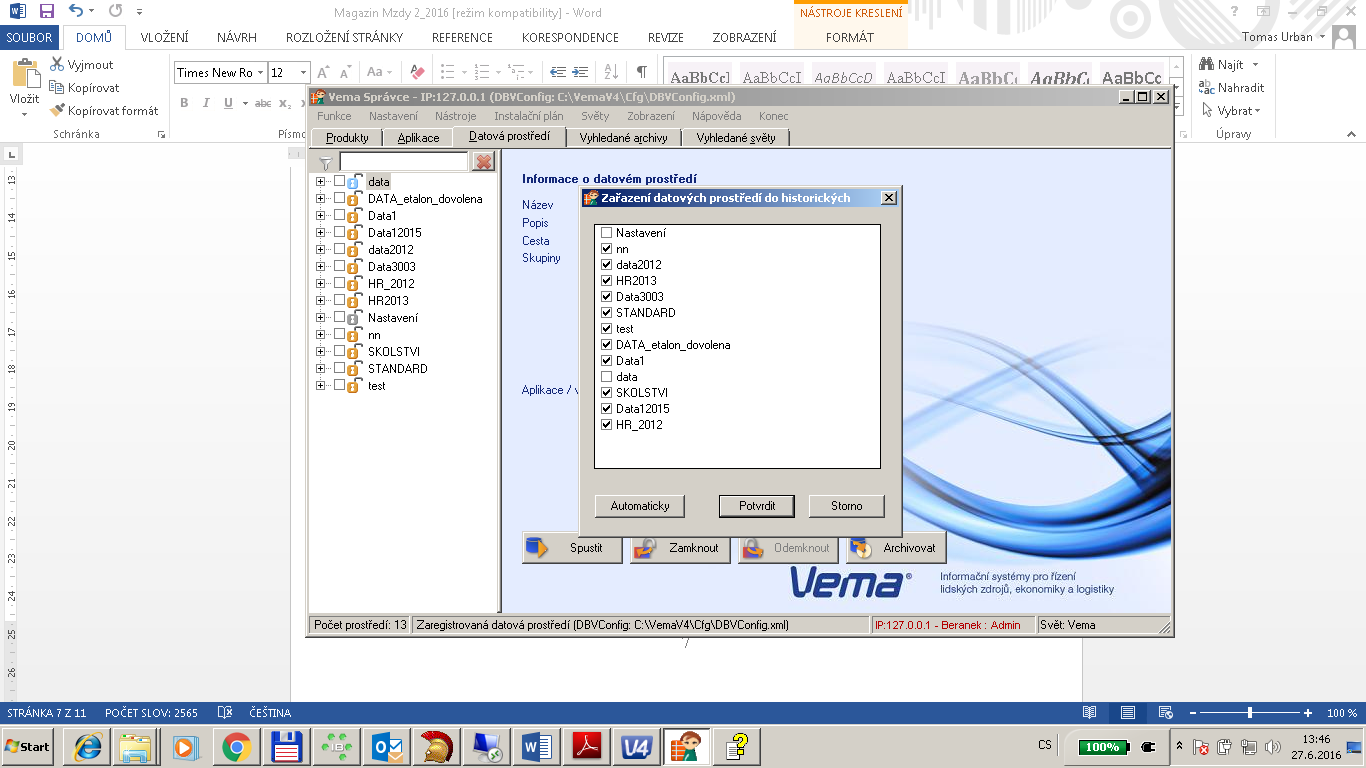
Task: Uncheck the nn checkbox in dialog
Action: [x=606, y=249]
